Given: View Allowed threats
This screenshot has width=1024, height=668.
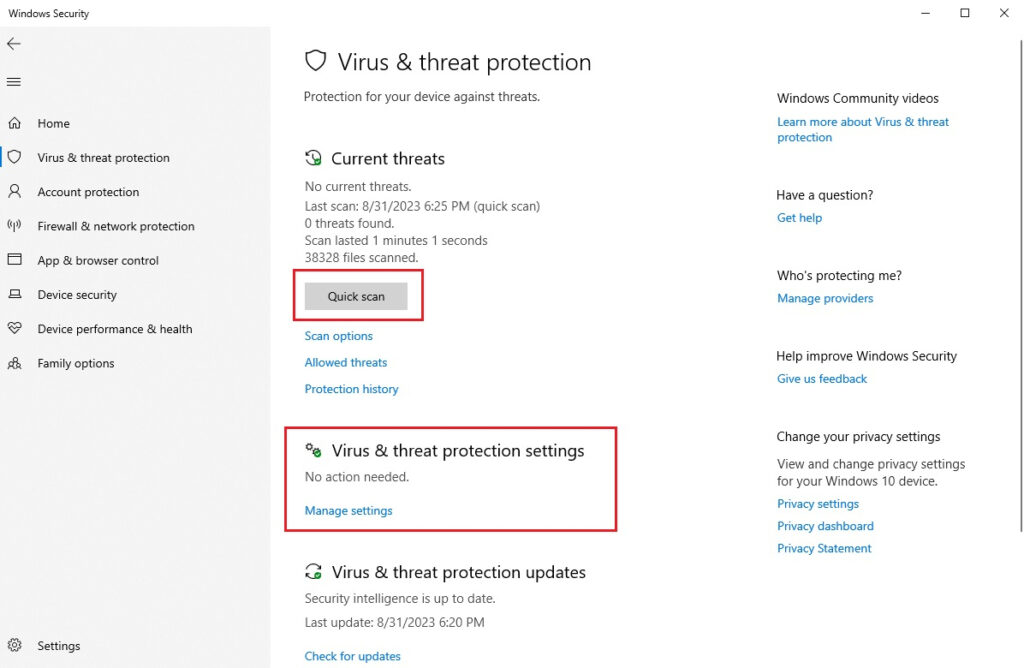Looking at the screenshot, I should coord(345,362).
